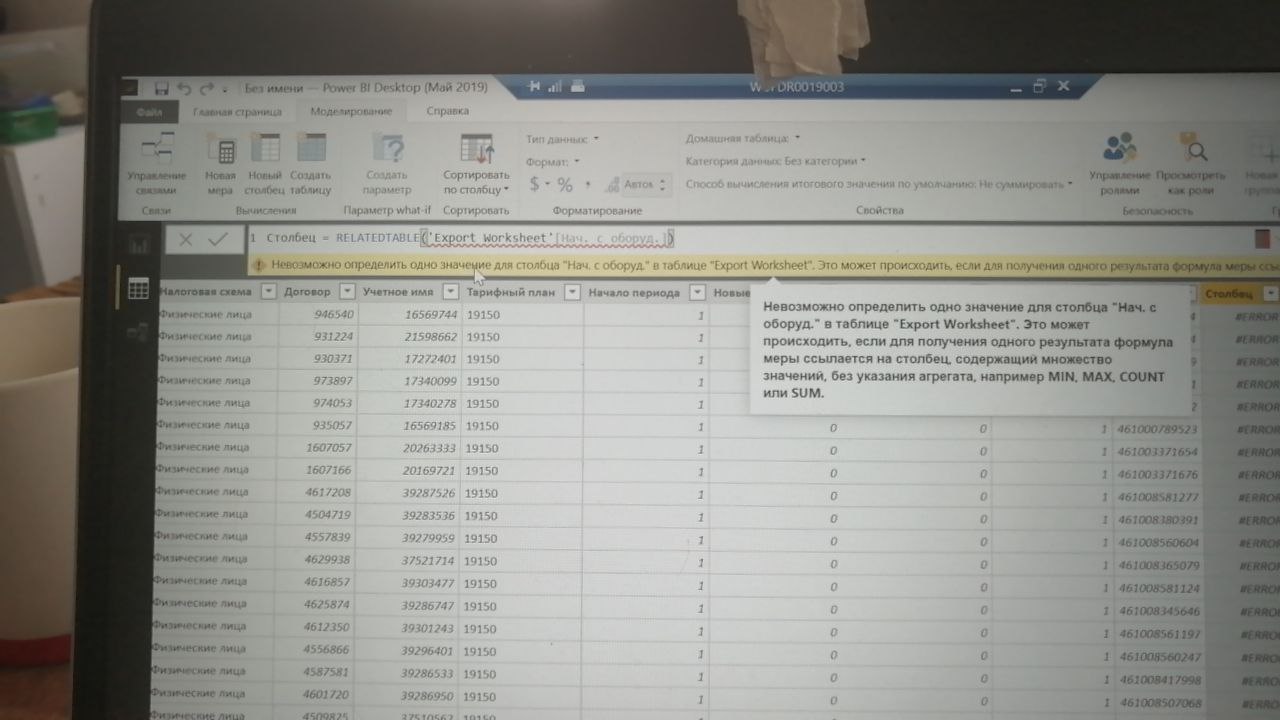The height and width of the screenshot is (720, 1280).
Task: Click the cell with contract 1607057
Action: pos(318,448)
